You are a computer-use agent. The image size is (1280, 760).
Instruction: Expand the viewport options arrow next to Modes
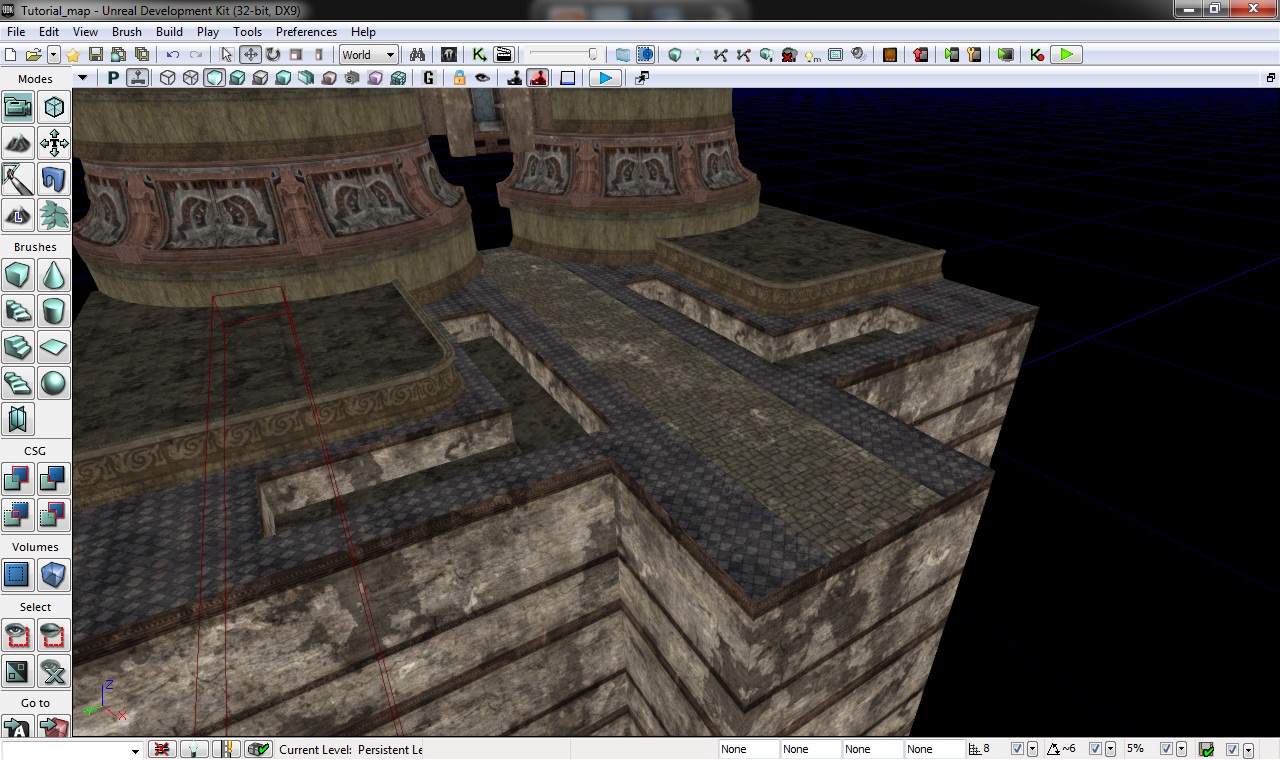[x=83, y=78]
